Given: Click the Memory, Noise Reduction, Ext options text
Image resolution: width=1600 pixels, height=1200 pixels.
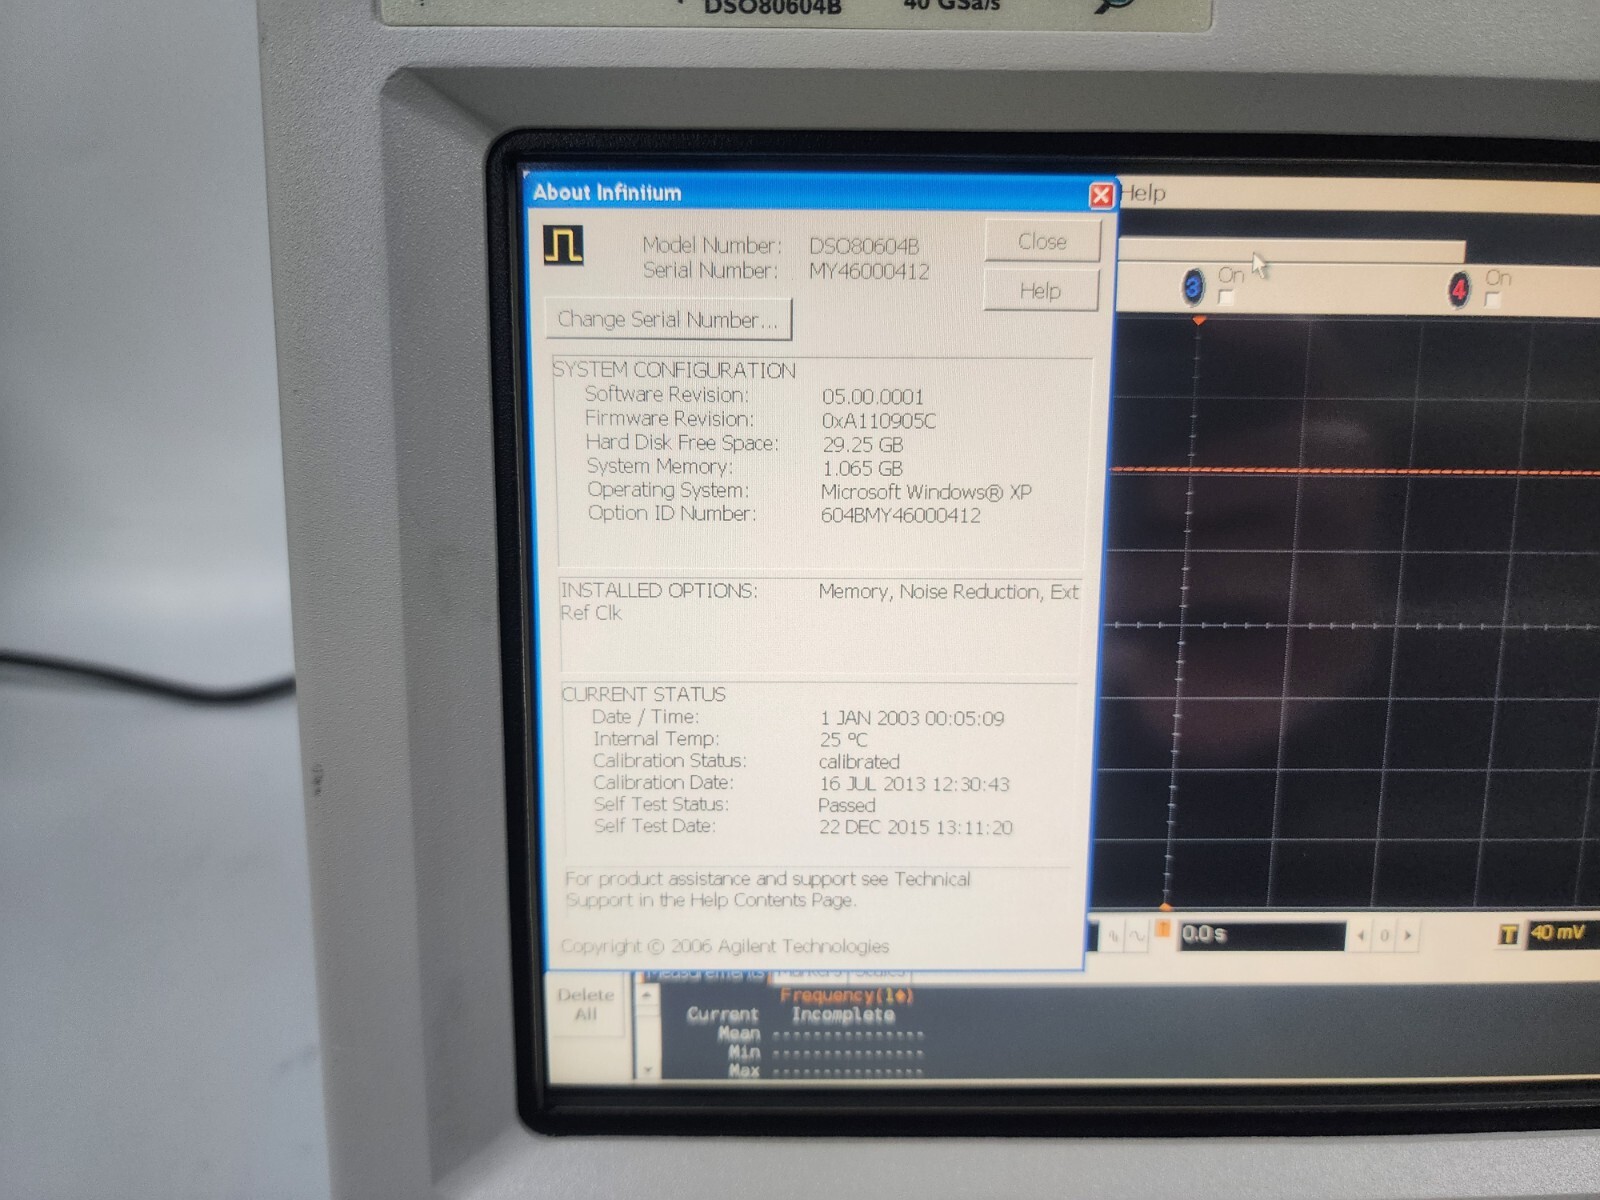Looking at the screenshot, I should [x=948, y=592].
